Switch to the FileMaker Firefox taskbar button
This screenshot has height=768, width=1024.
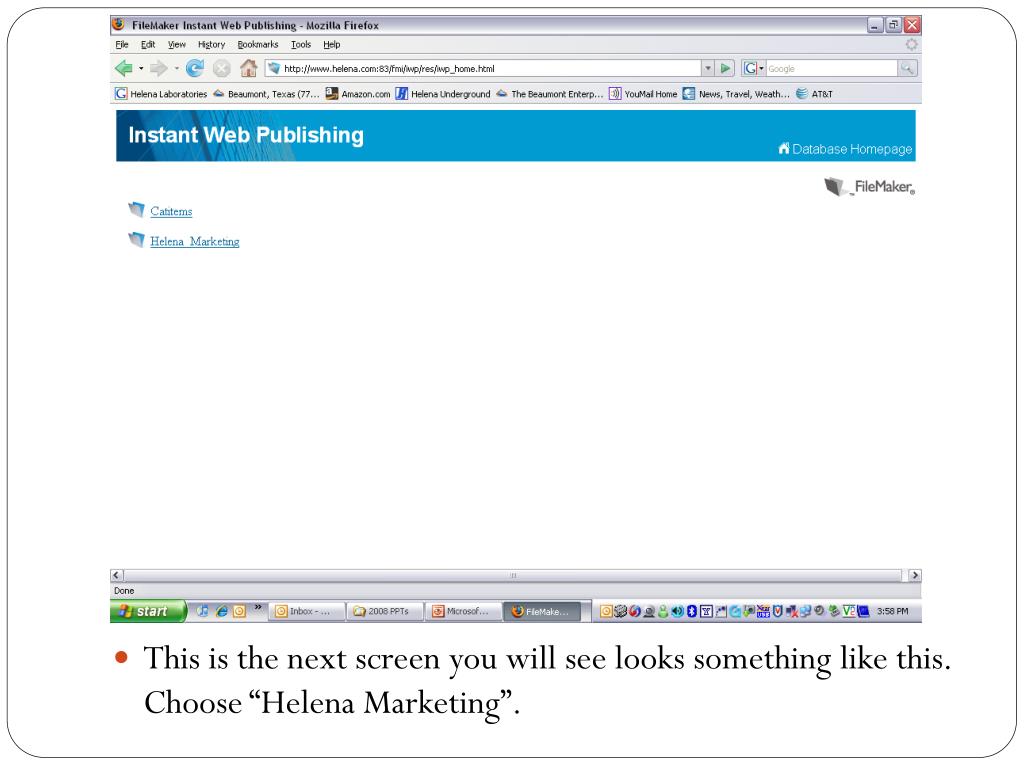point(542,611)
